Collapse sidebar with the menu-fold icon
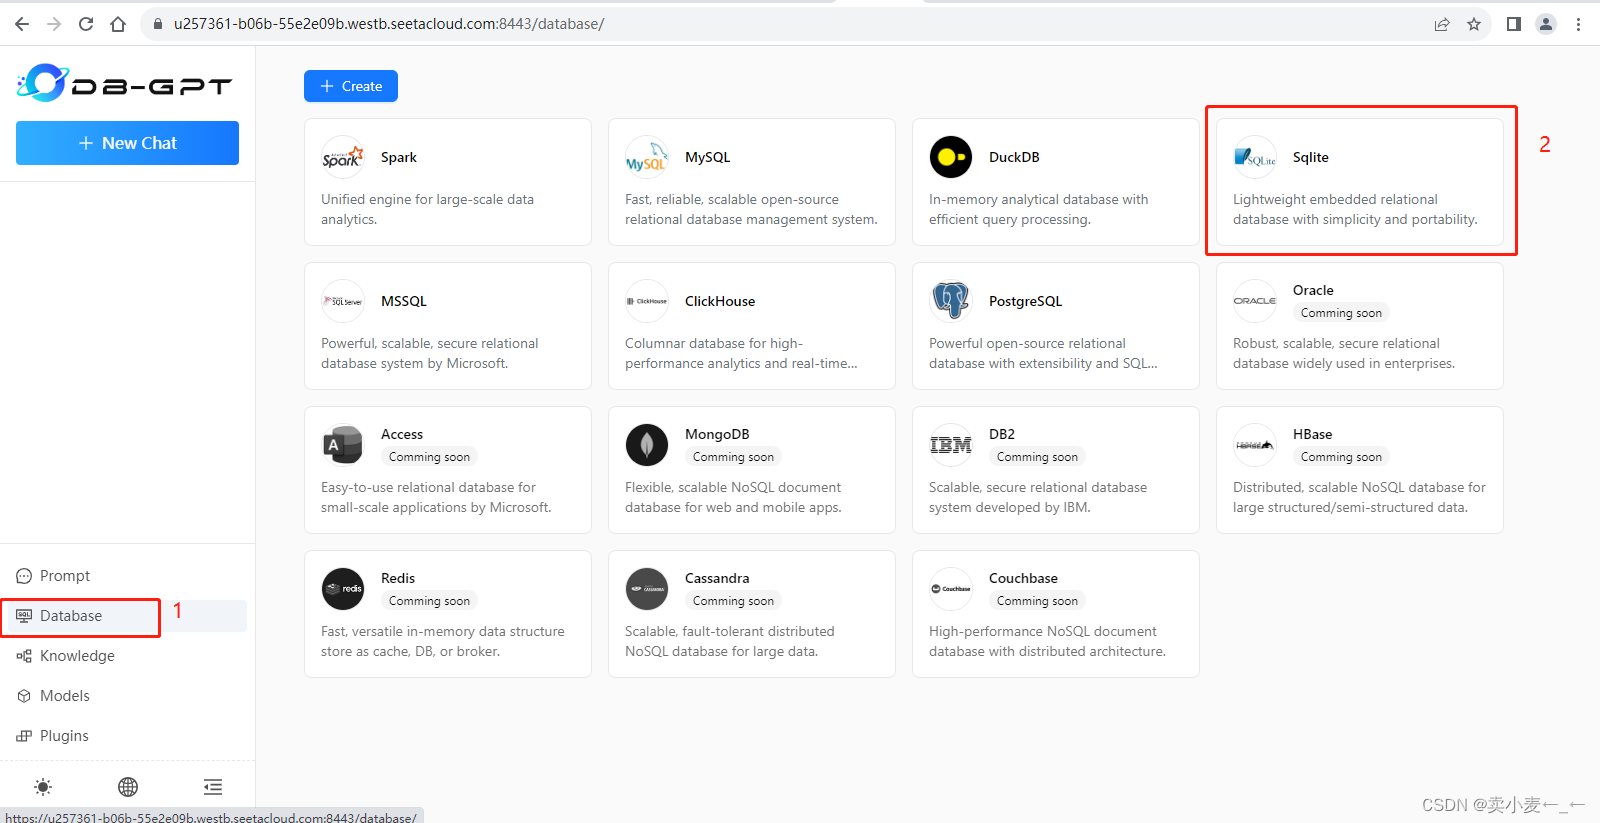The height and width of the screenshot is (823, 1600). (x=213, y=787)
